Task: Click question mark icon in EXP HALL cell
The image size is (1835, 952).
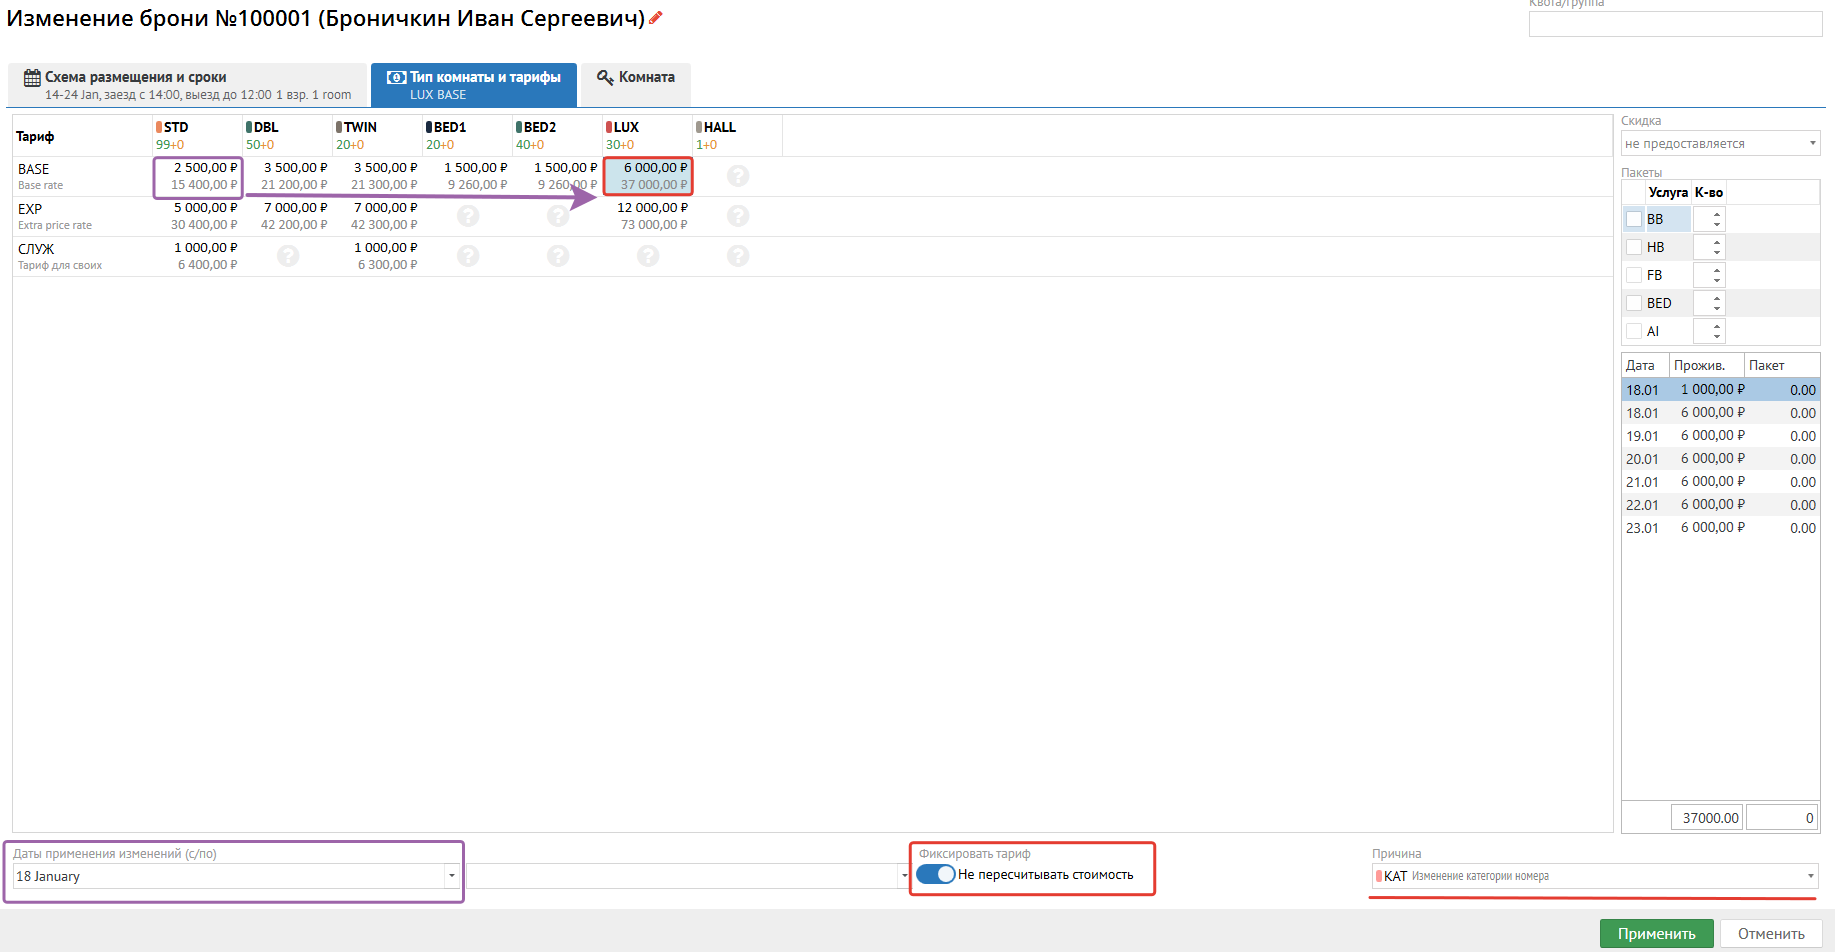Action: 738,216
